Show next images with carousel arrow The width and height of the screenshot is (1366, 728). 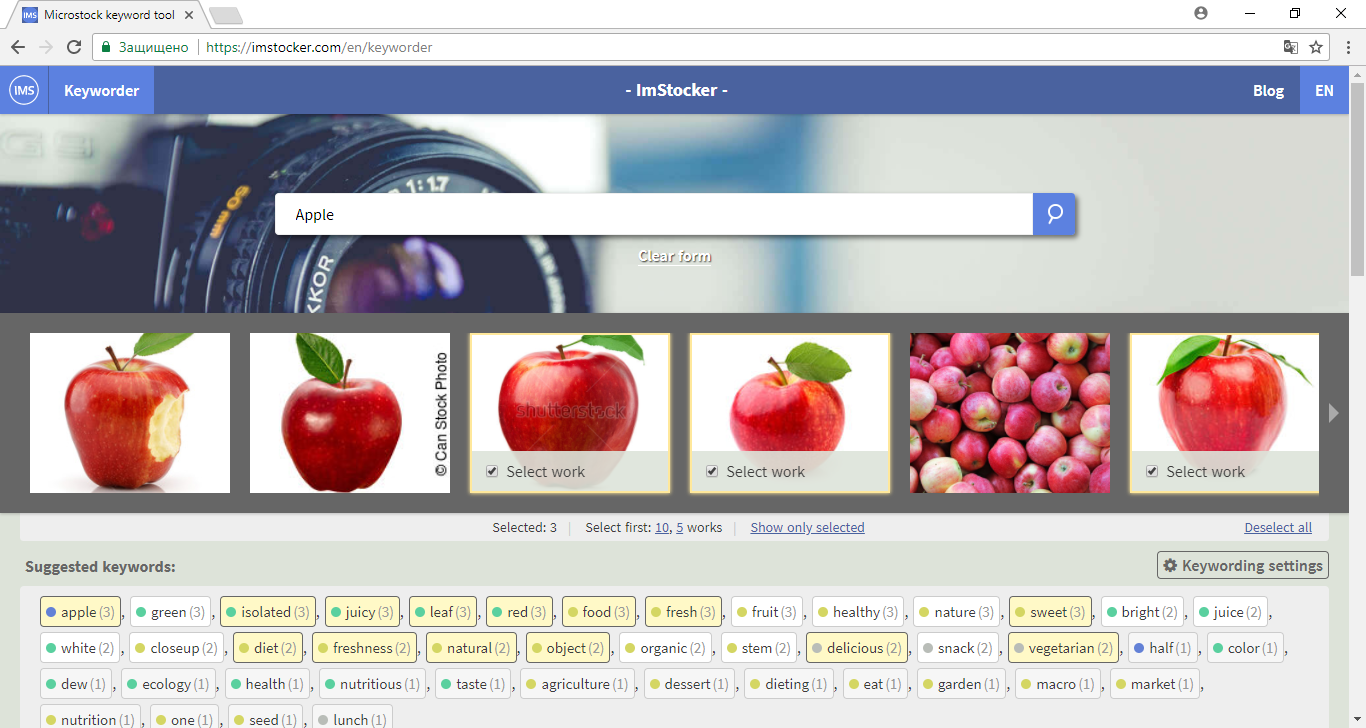pos(1333,412)
